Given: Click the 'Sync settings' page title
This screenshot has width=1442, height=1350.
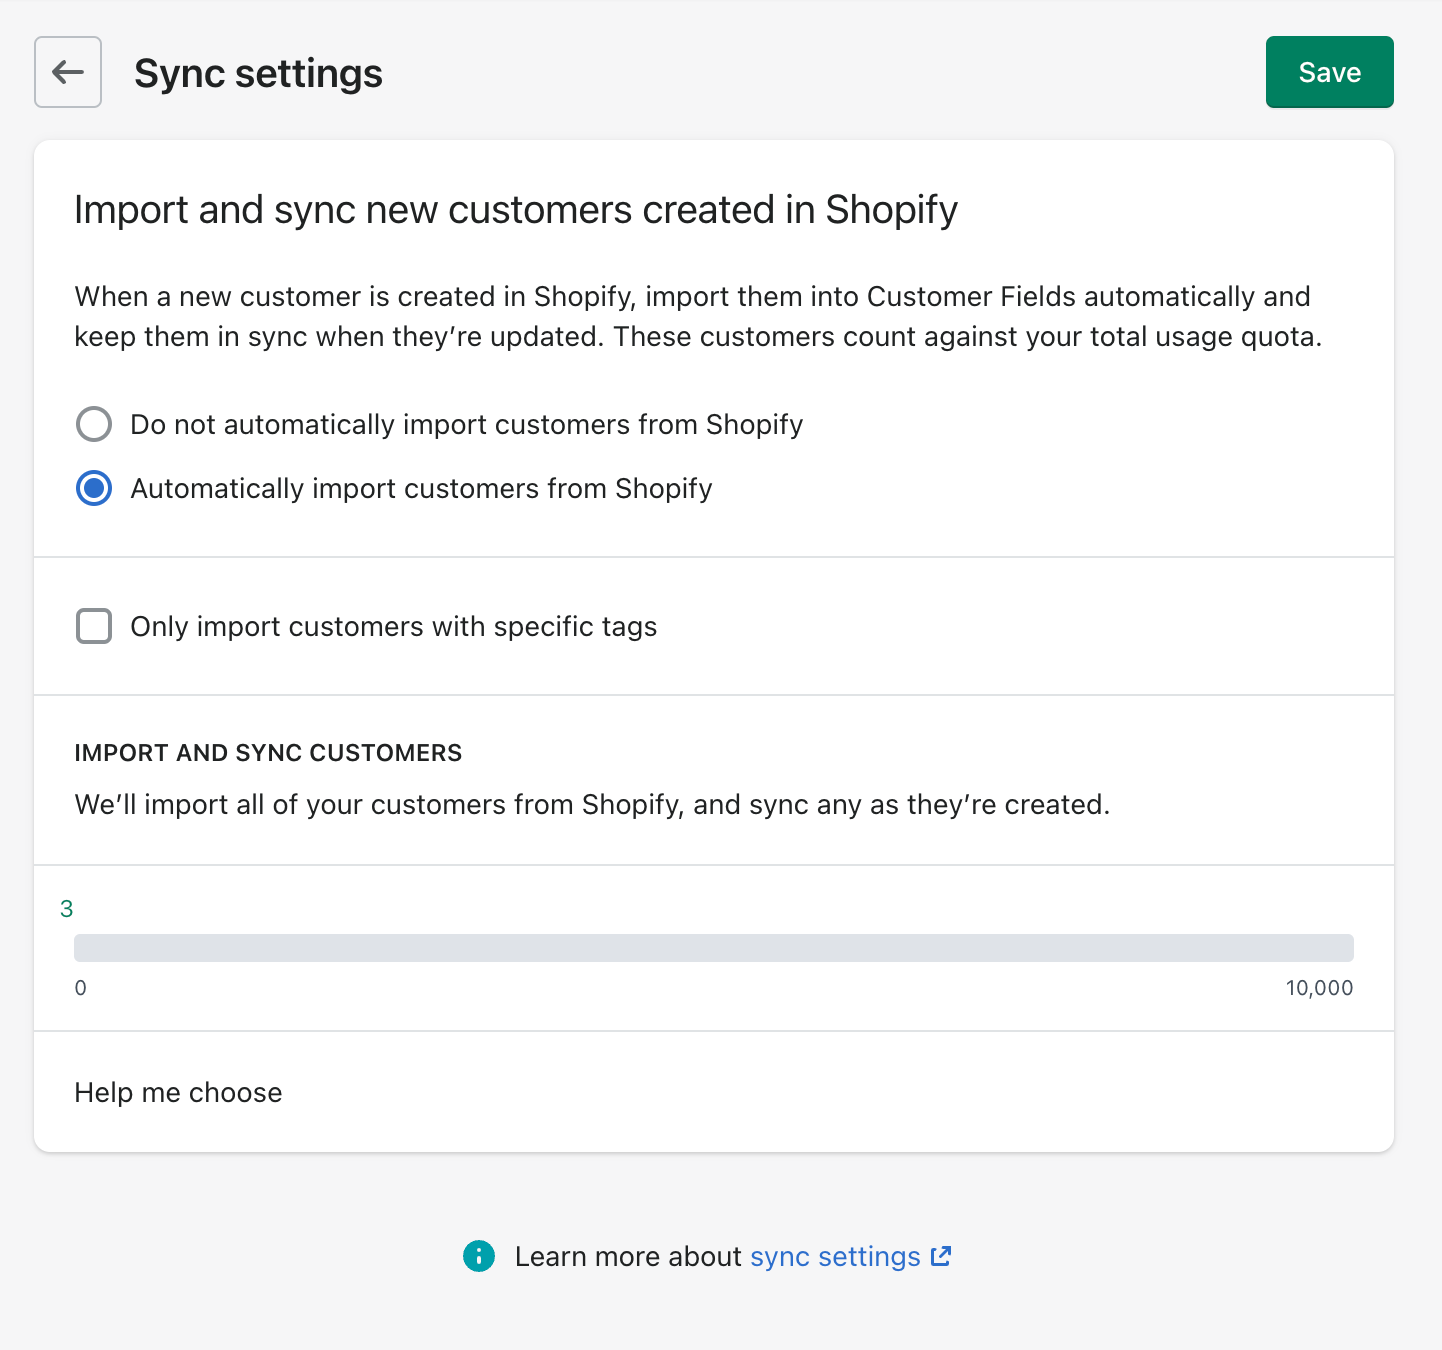Looking at the screenshot, I should 258,73.
